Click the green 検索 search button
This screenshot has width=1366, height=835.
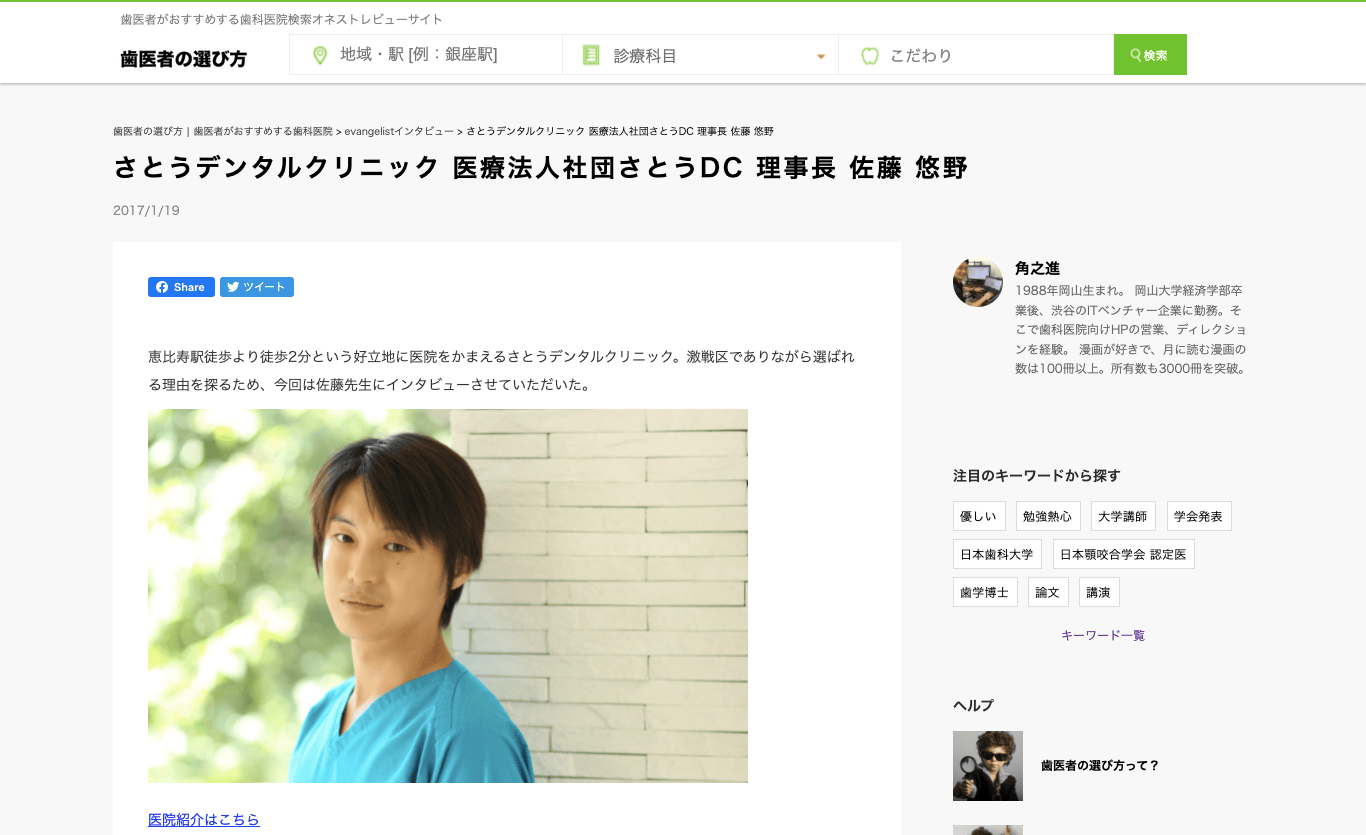click(x=1150, y=55)
